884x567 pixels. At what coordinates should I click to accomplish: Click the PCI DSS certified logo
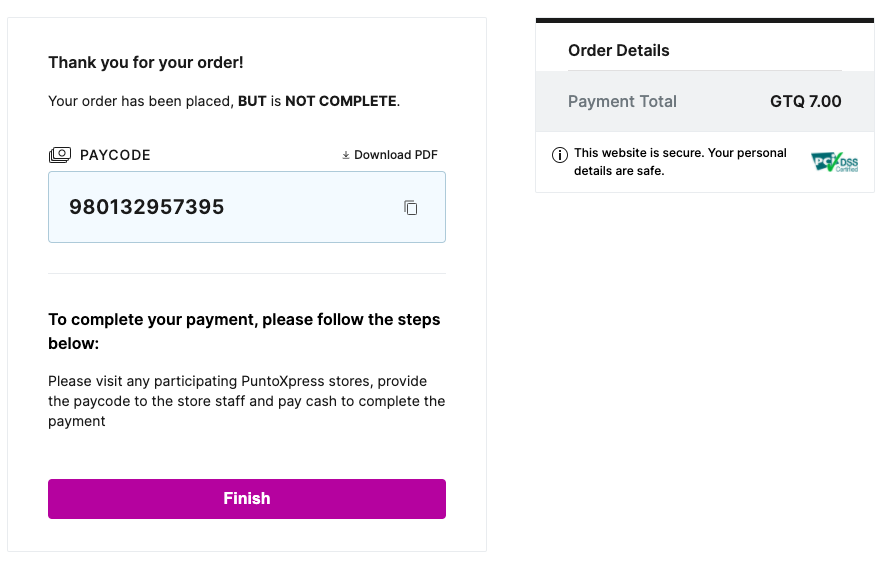click(x=834, y=162)
